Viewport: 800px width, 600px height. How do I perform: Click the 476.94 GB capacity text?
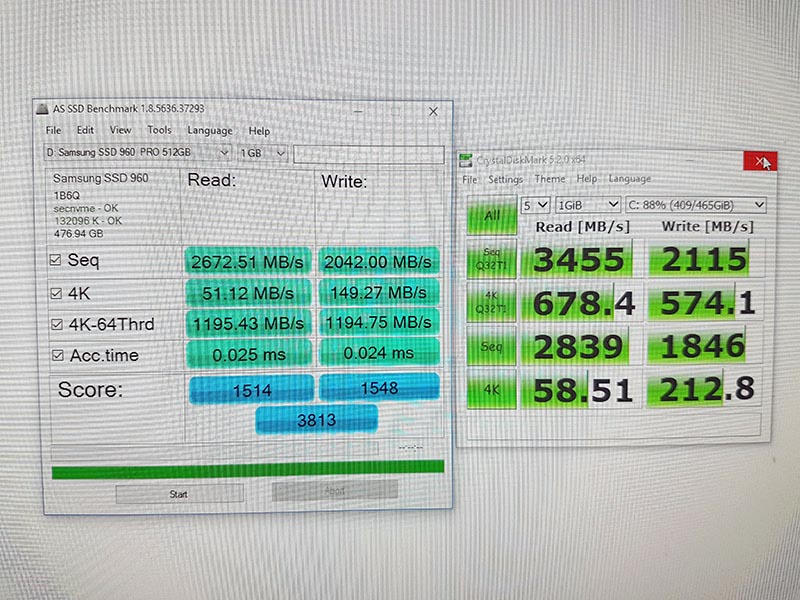point(79,234)
